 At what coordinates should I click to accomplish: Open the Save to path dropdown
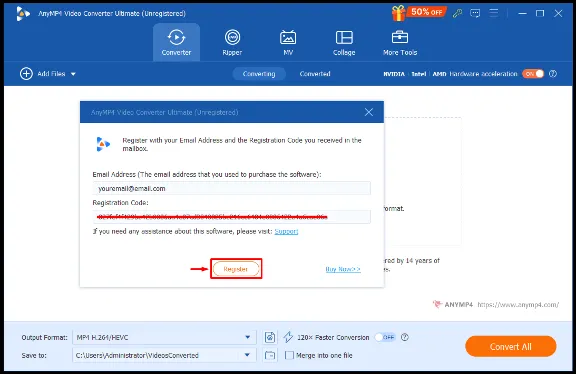[164, 355]
